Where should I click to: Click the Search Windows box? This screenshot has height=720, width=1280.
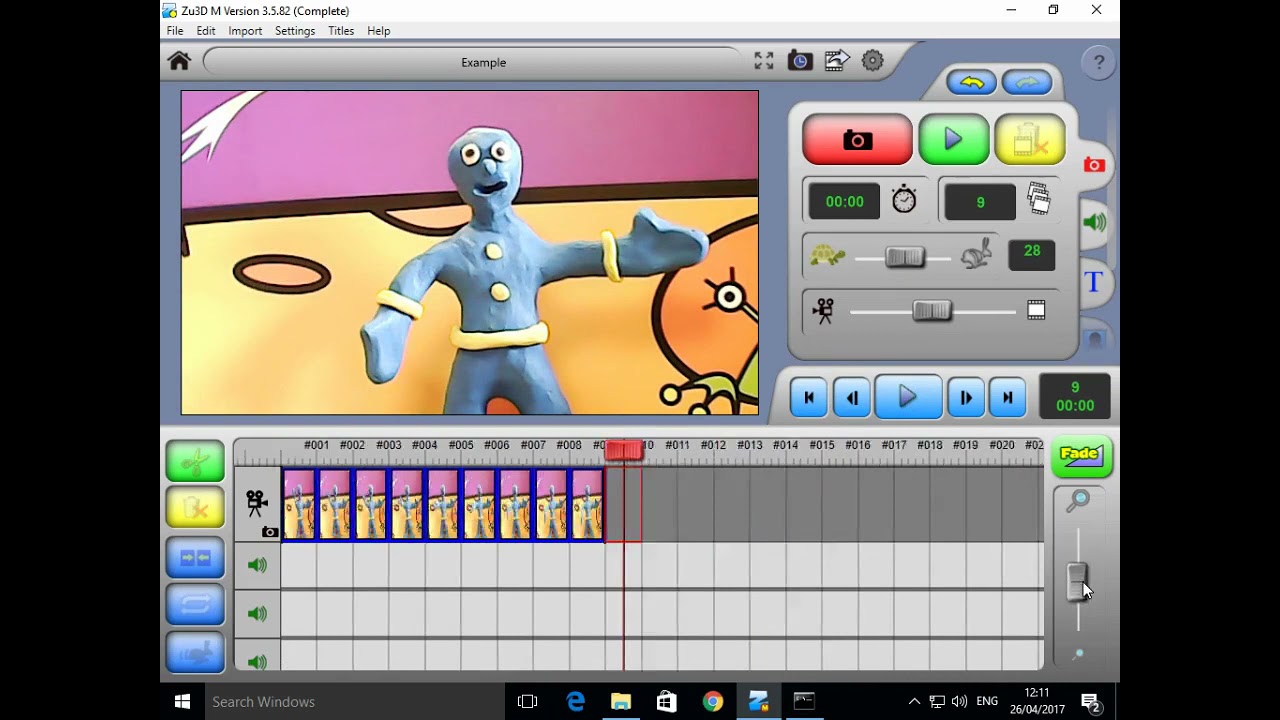click(355, 702)
